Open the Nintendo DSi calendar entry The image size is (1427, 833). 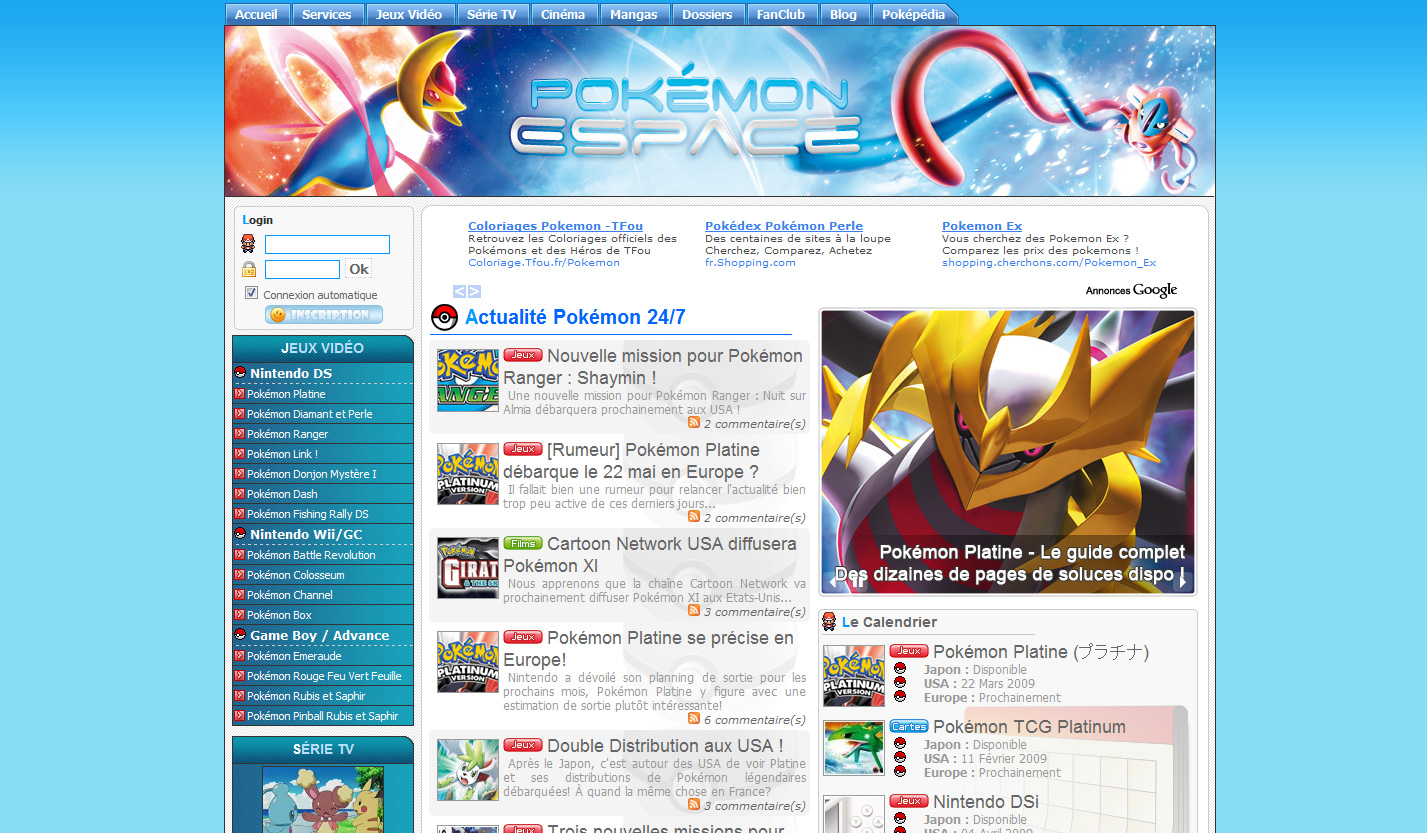pos(986,802)
